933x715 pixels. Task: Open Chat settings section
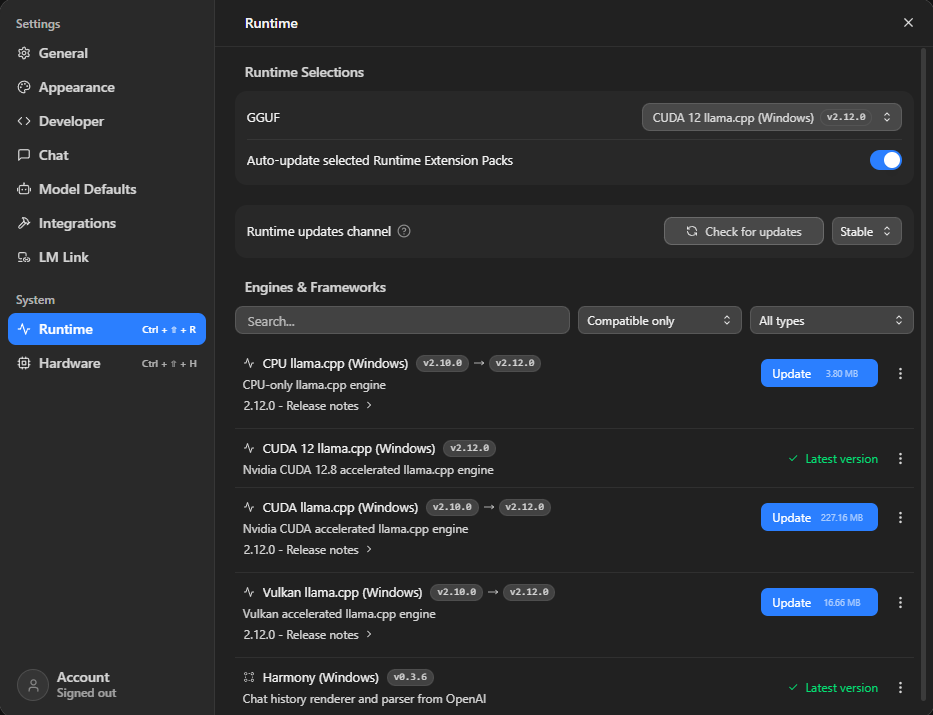[107, 155]
